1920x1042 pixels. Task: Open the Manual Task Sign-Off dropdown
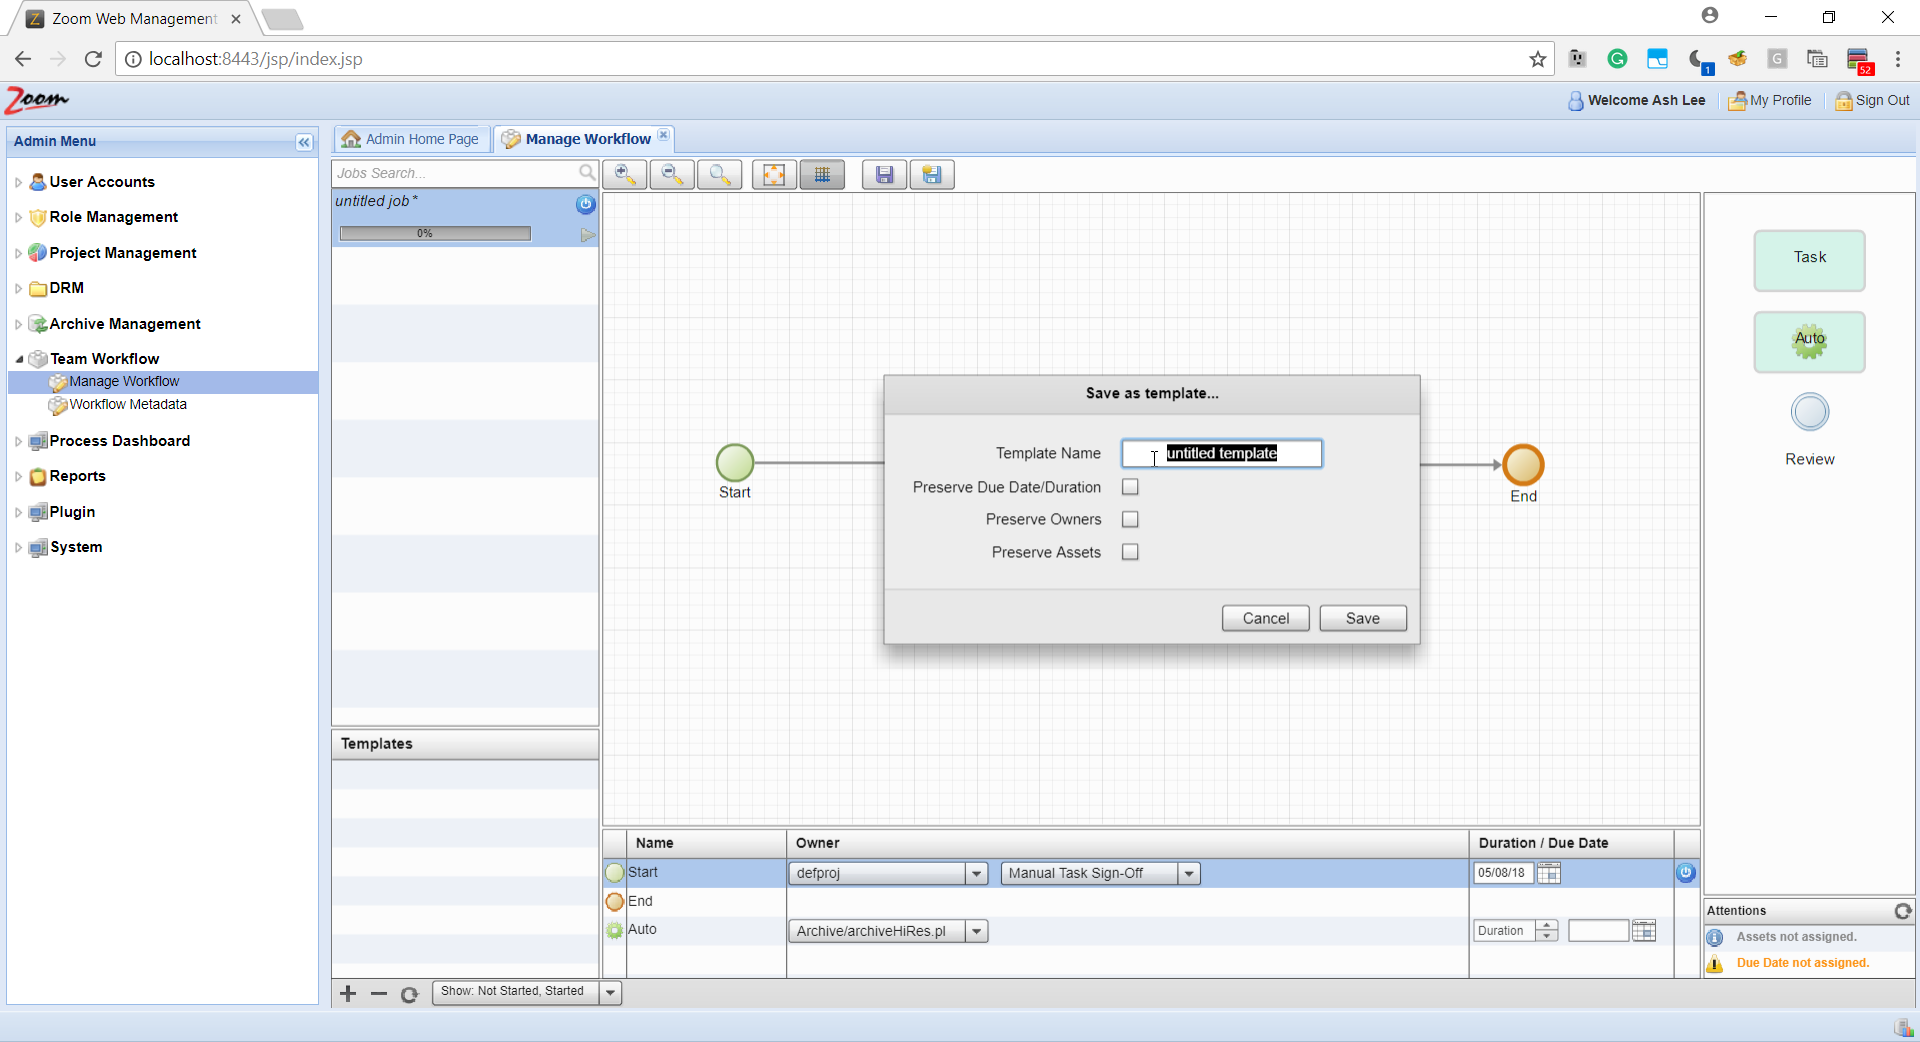pos(1189,874)
